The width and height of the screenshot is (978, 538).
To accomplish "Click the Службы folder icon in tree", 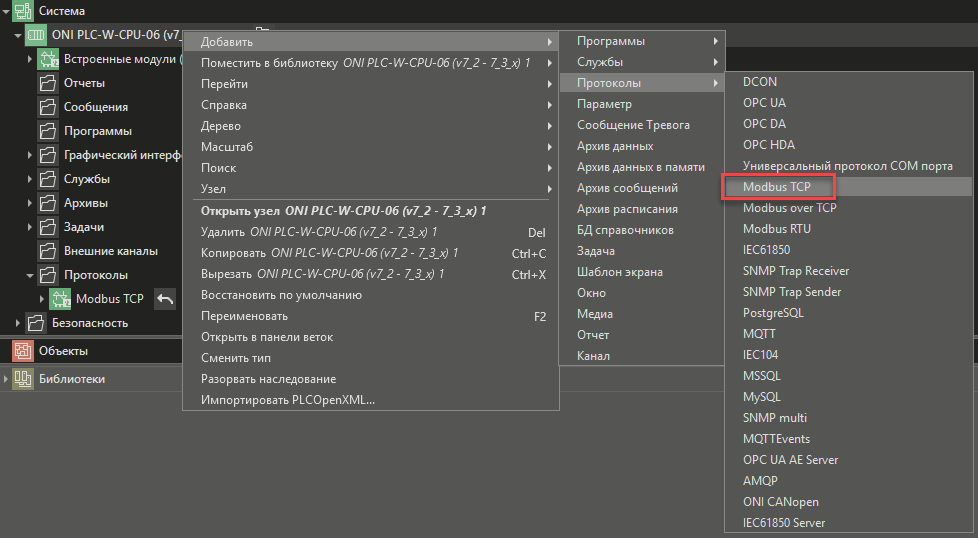I will [47, 179].
